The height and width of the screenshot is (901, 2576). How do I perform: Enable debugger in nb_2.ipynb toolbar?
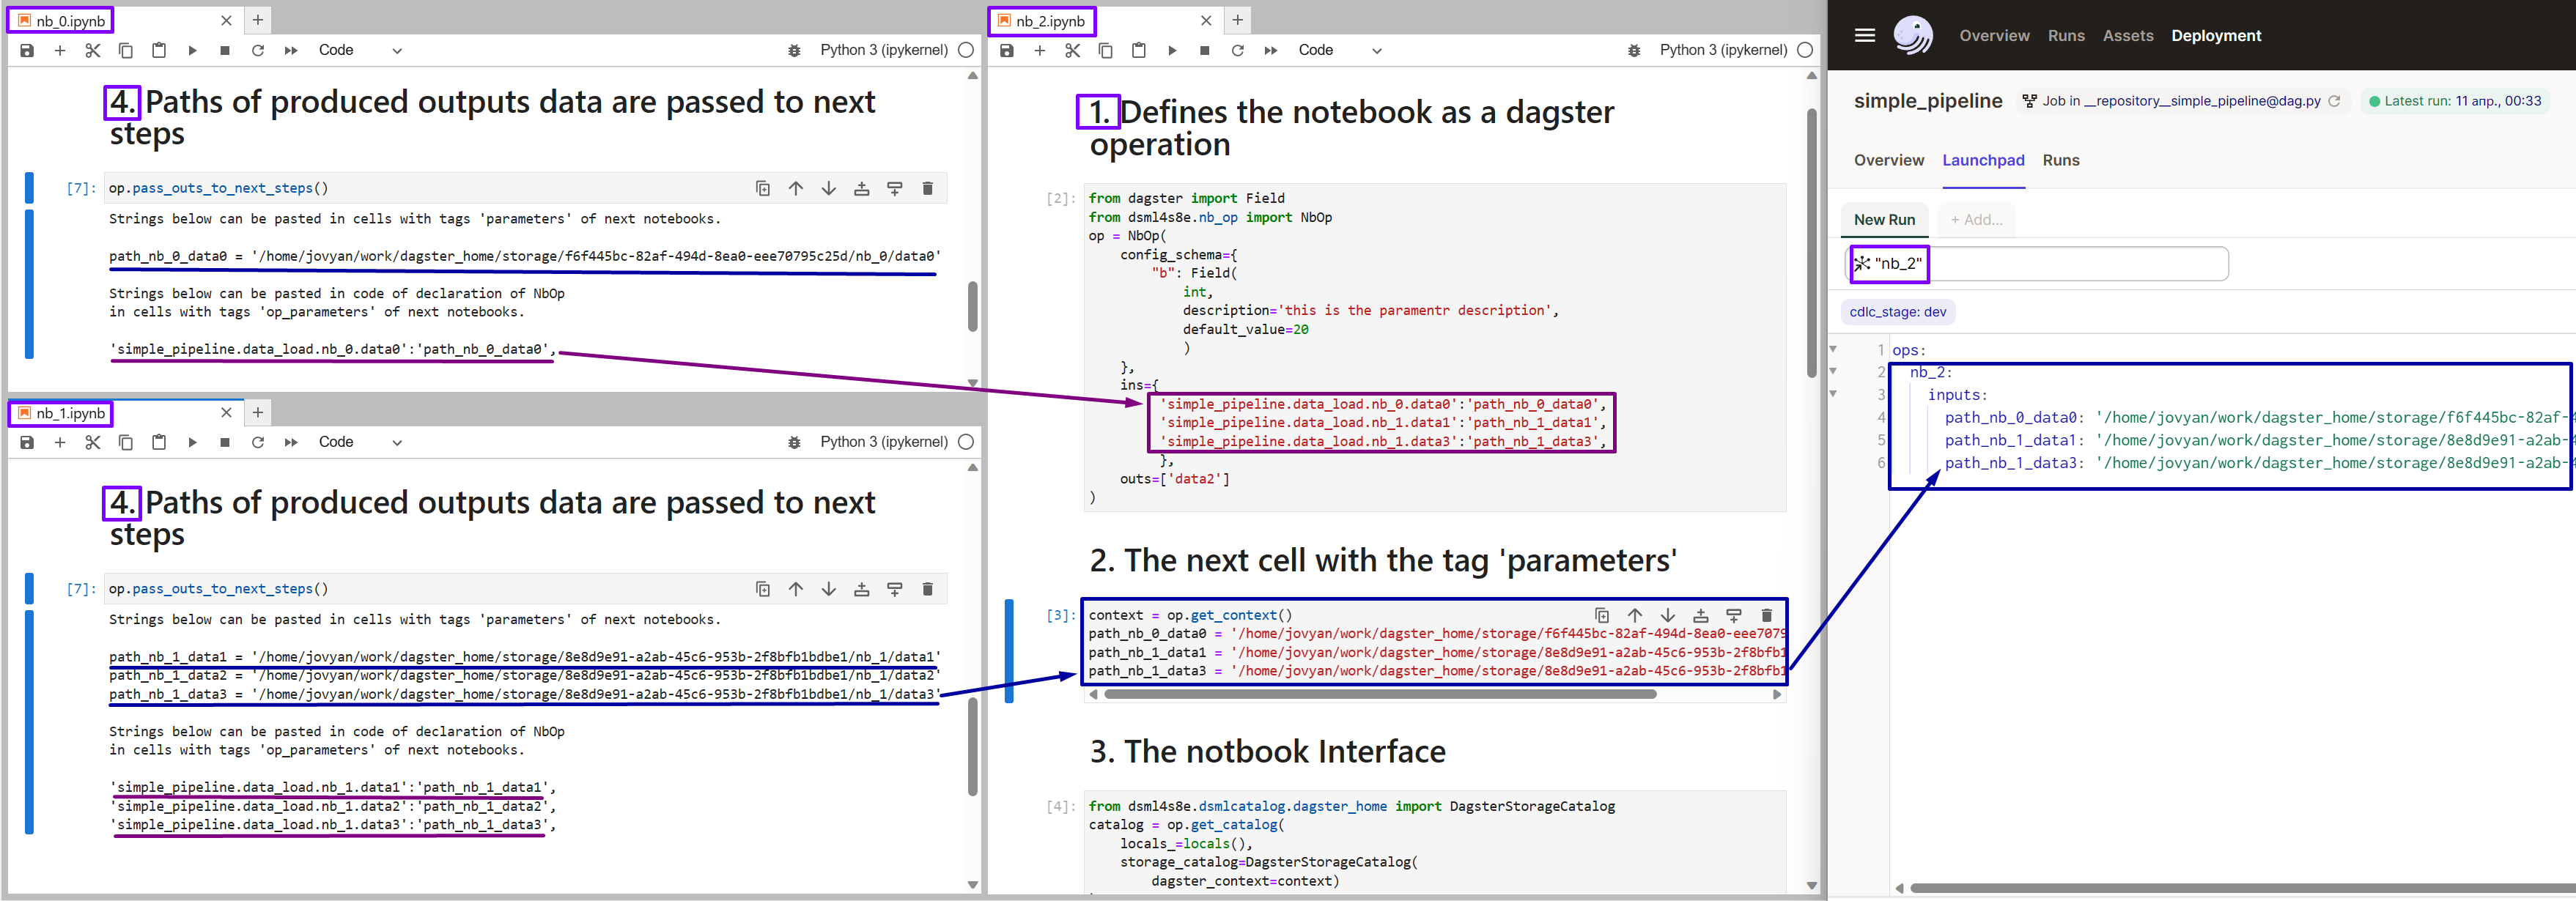pos(1634,50)
